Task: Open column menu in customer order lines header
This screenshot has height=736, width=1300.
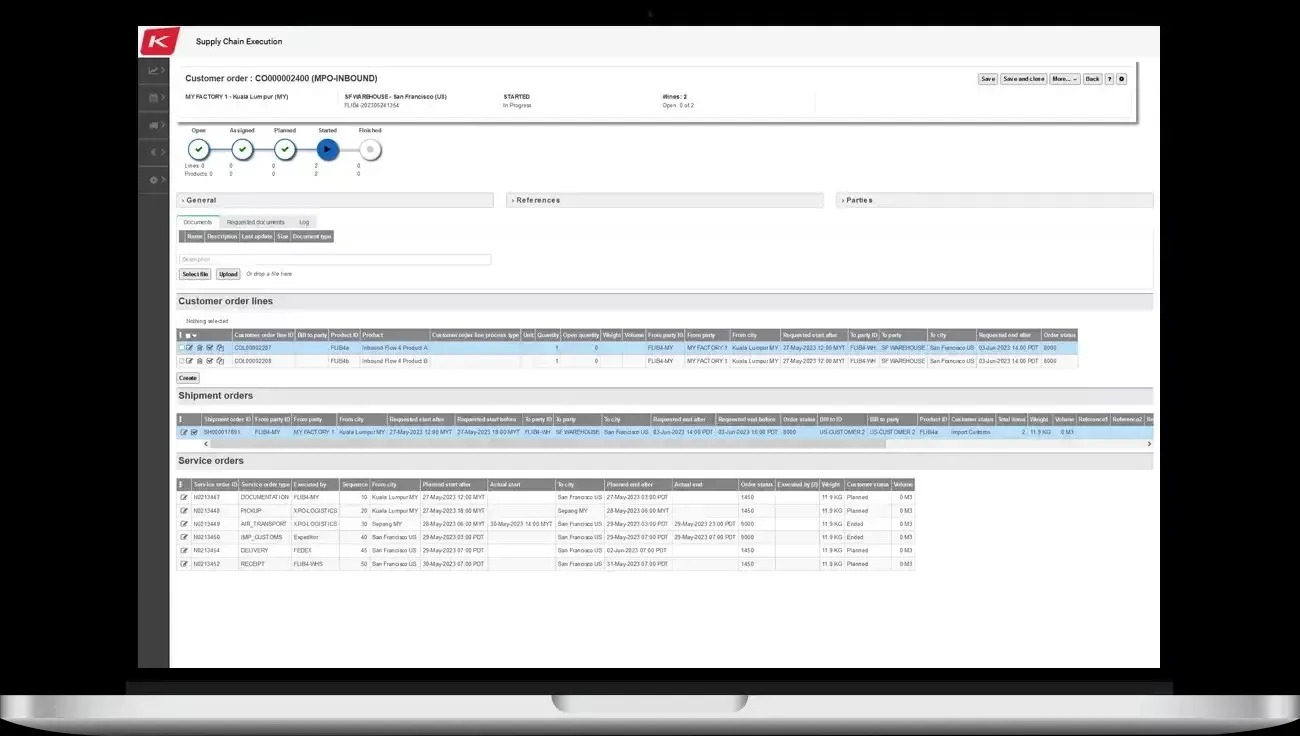Action: coord(181,335)
